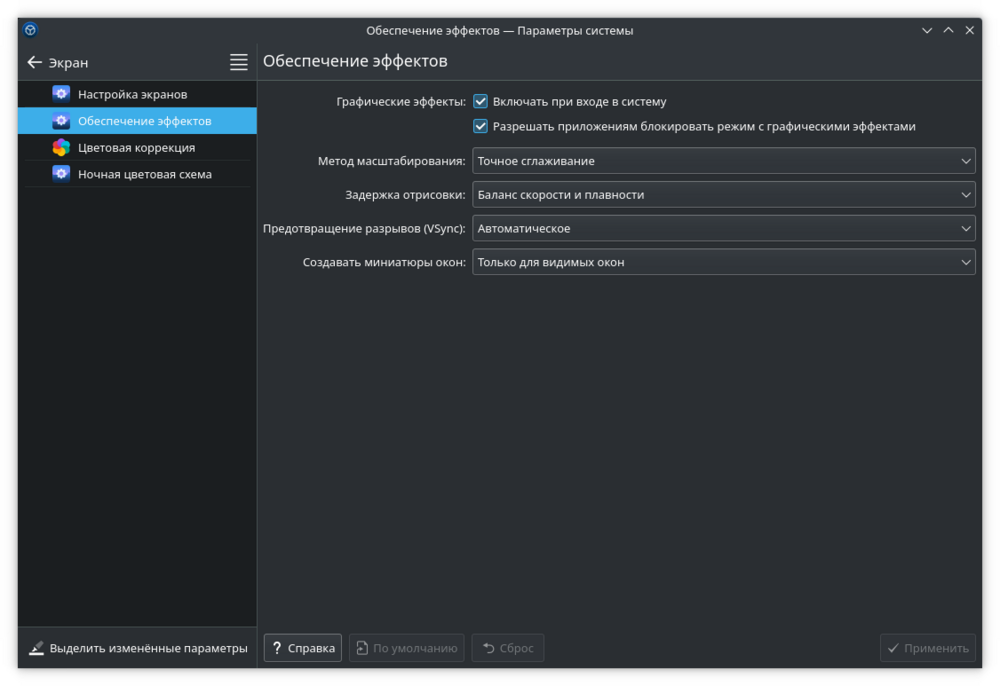
Task: Click the pencil icon for Выделить изменённые параметры
Action: point(37,648)
